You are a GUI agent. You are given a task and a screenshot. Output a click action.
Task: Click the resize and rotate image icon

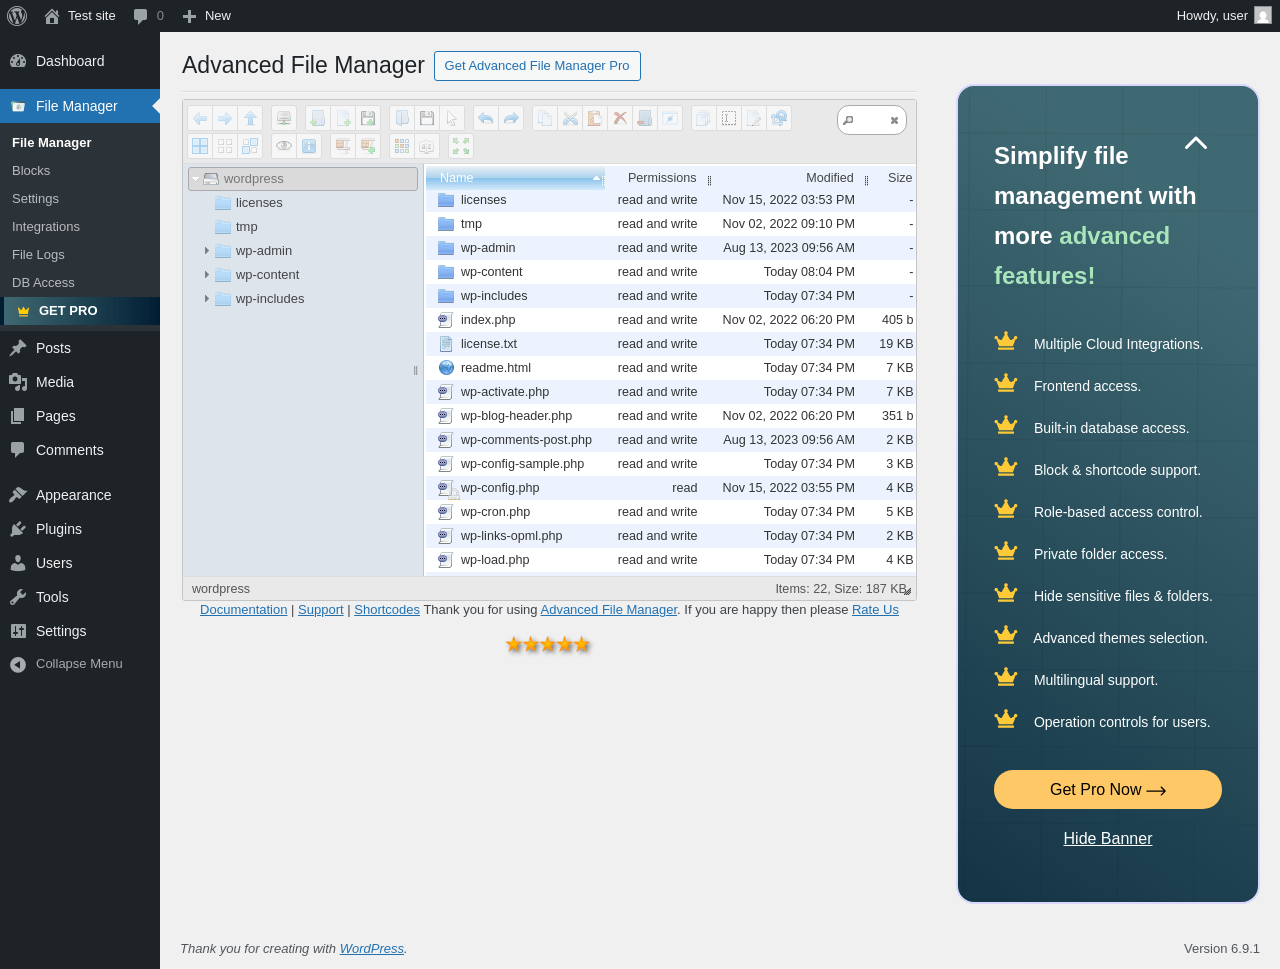pos(779,118)
